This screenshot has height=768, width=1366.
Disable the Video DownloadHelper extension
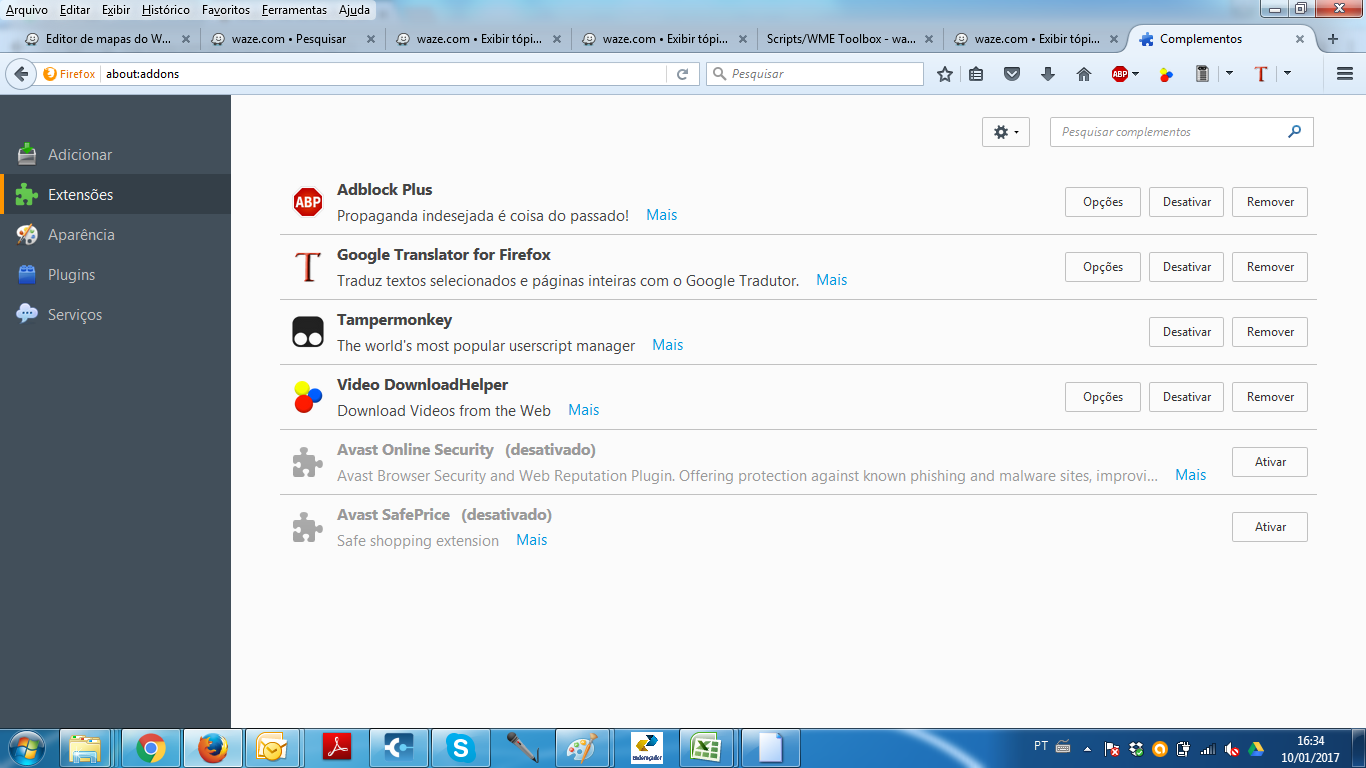pyautogui.click(x=1186, y=397)
